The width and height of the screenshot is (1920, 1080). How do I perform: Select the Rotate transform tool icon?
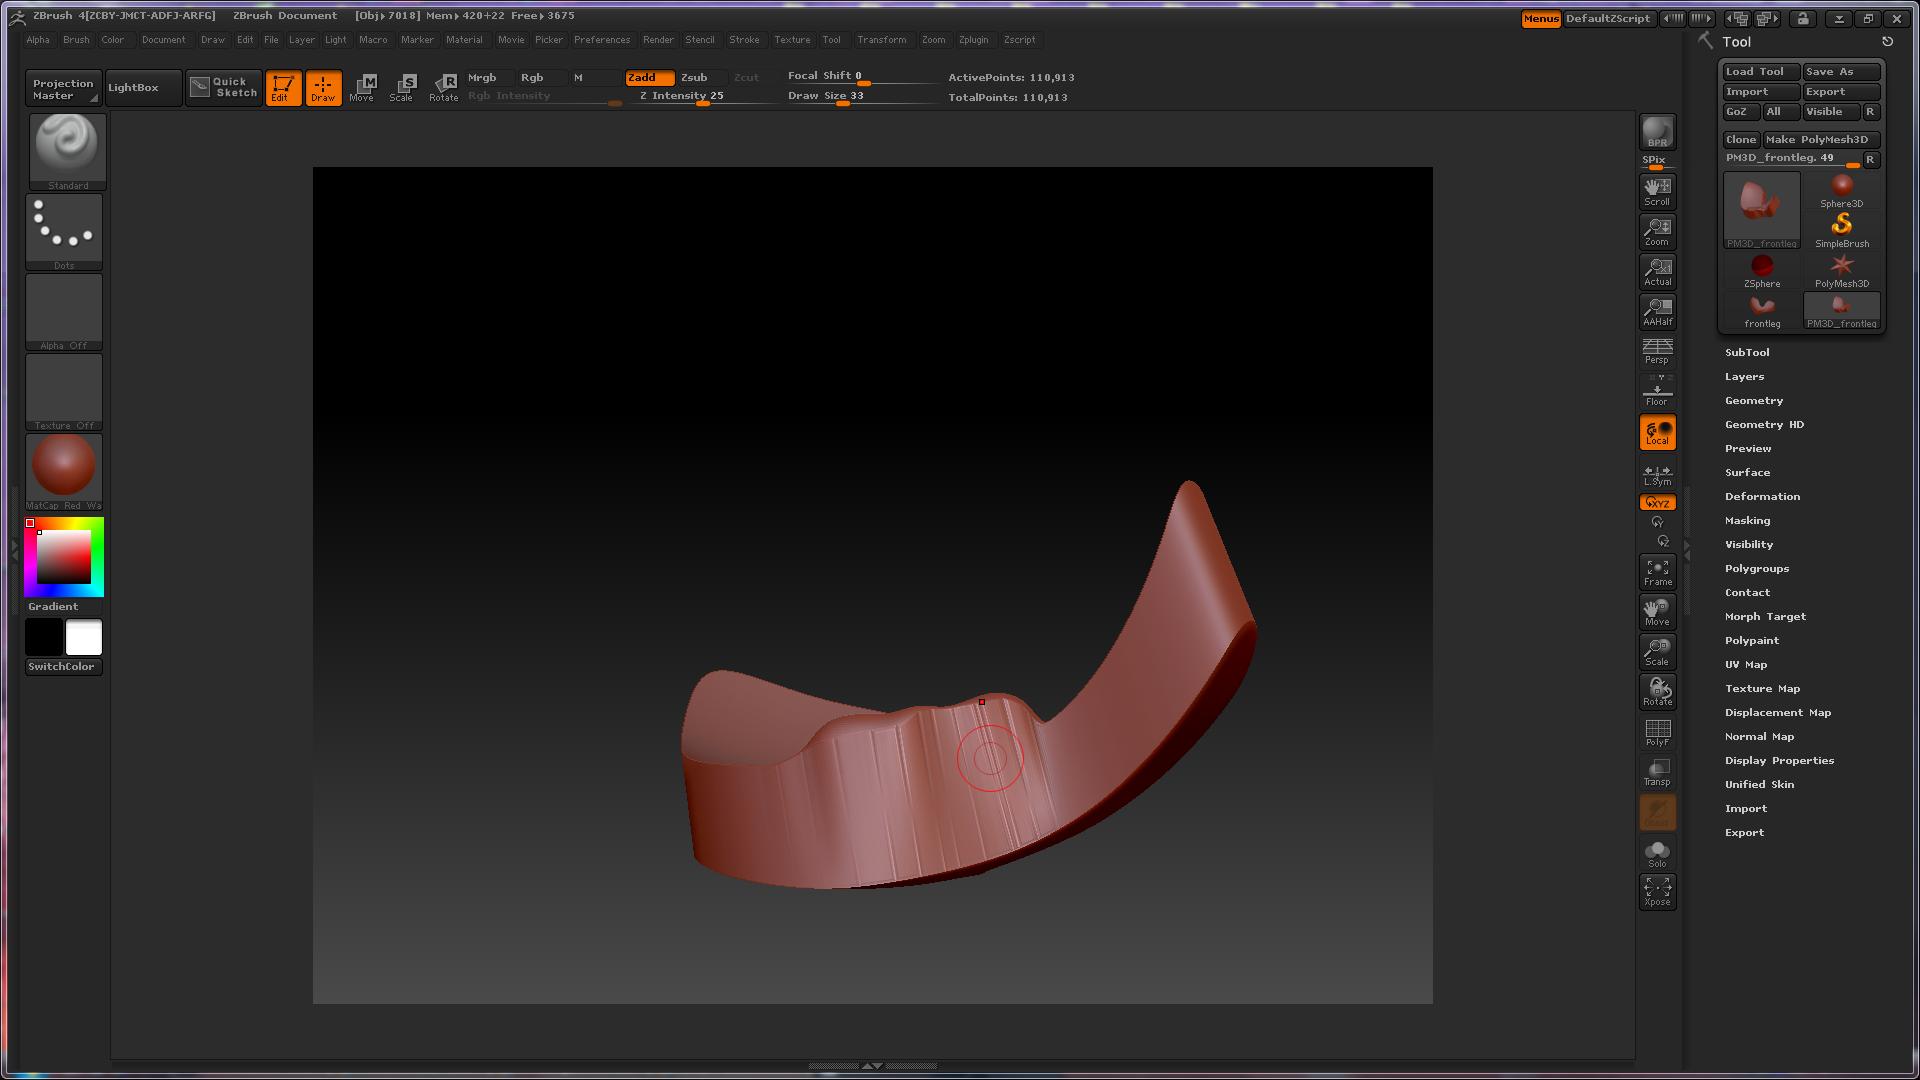point(443,87)
